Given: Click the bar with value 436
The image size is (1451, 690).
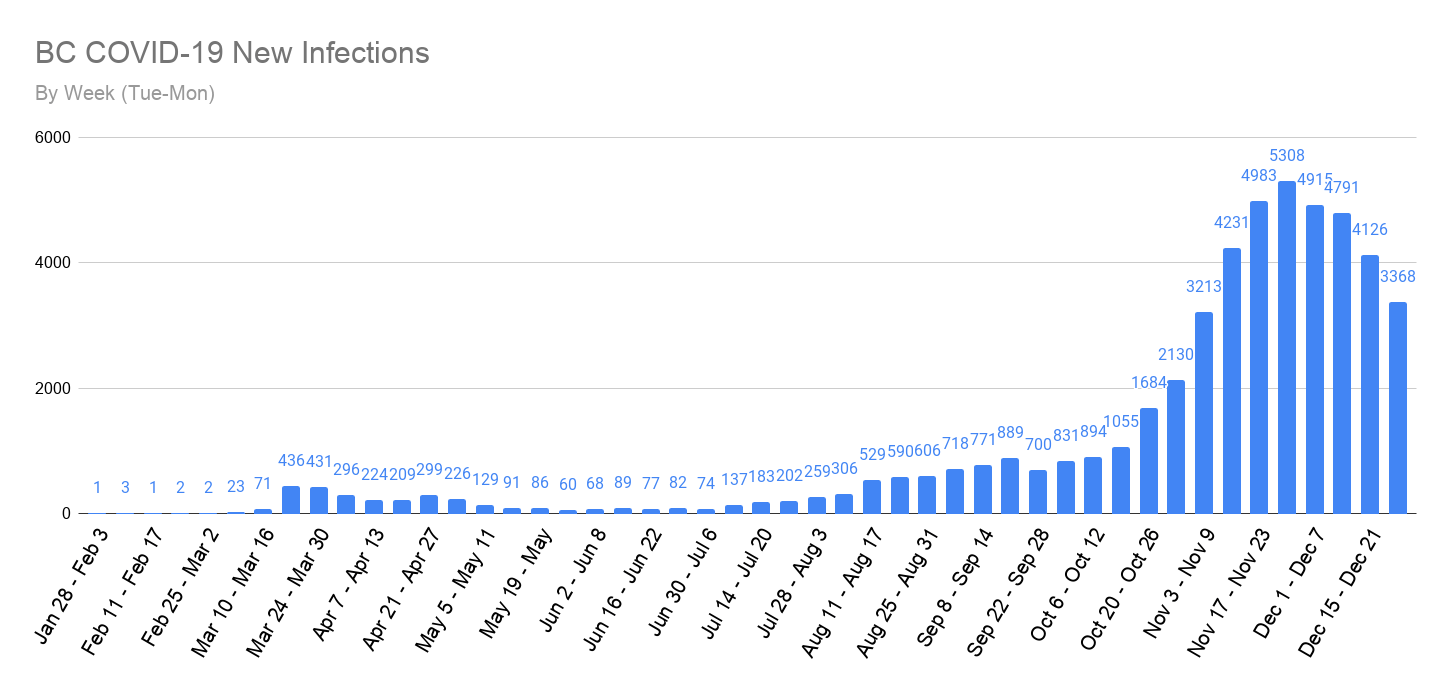Looking at the screenshot, I should click(x=291, y=501).
